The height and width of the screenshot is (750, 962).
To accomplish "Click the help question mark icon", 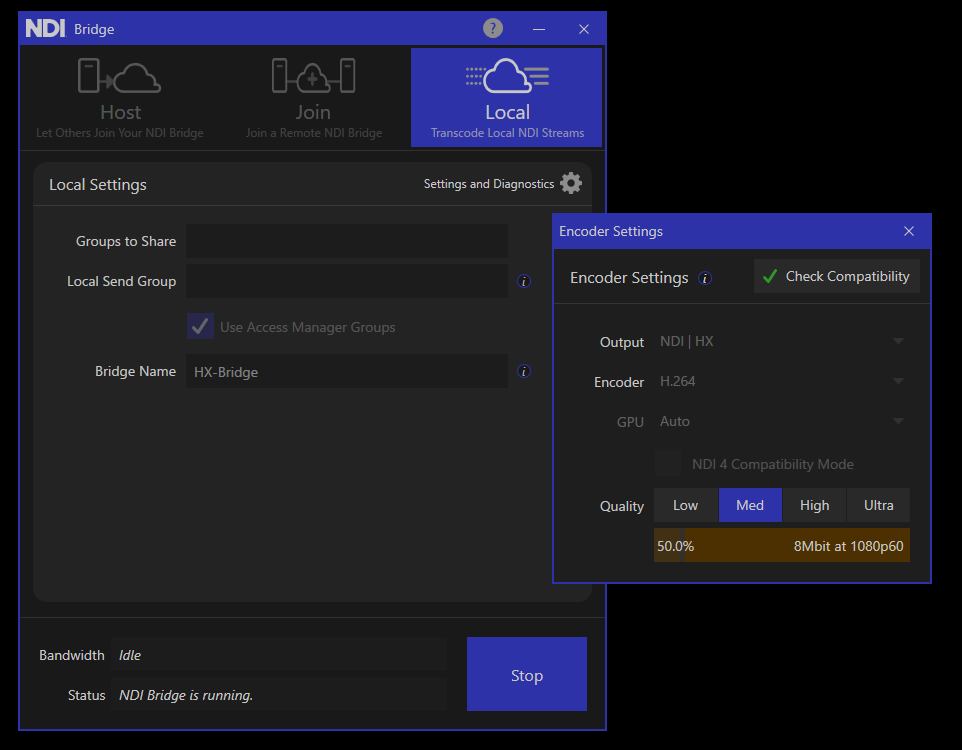I will (492, 28).
